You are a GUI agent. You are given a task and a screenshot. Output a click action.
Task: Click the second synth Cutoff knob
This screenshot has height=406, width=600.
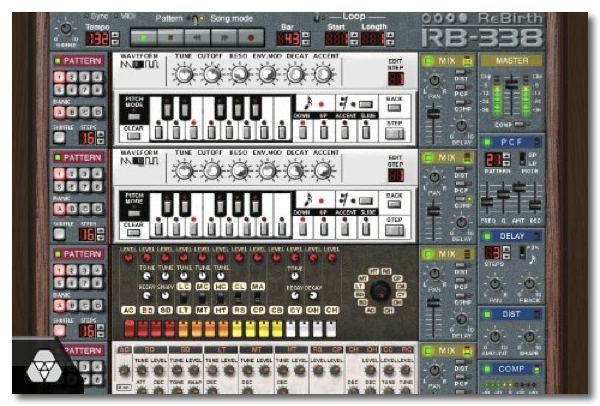[212, 170]
